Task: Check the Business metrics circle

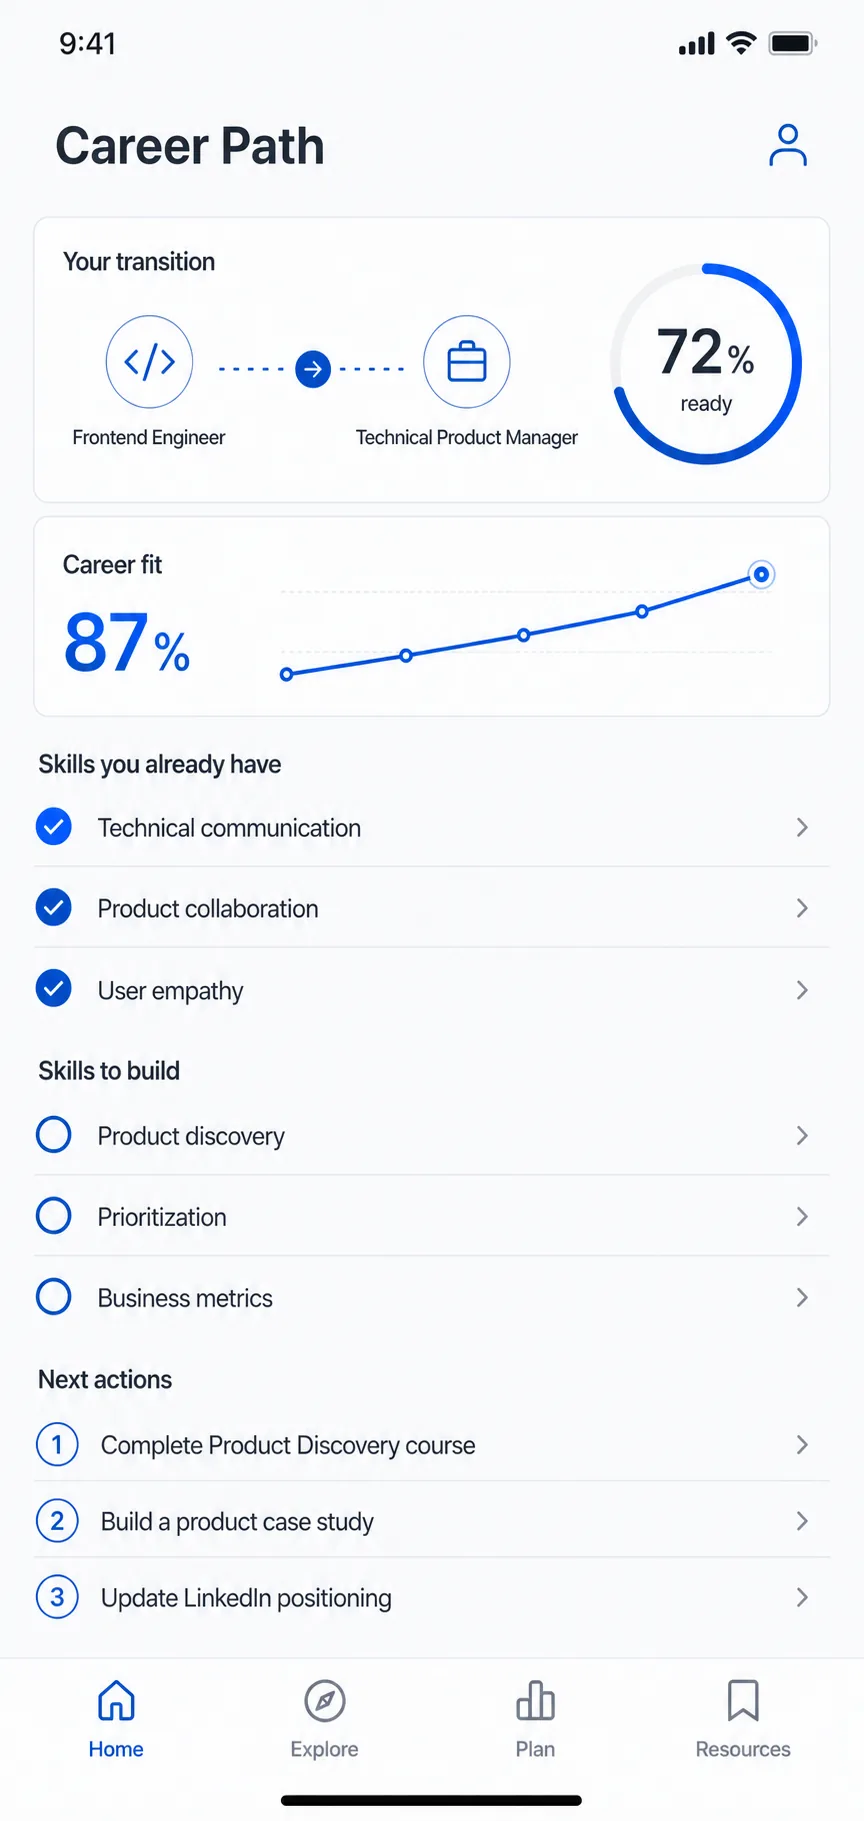Action: tap(54, 1297)
